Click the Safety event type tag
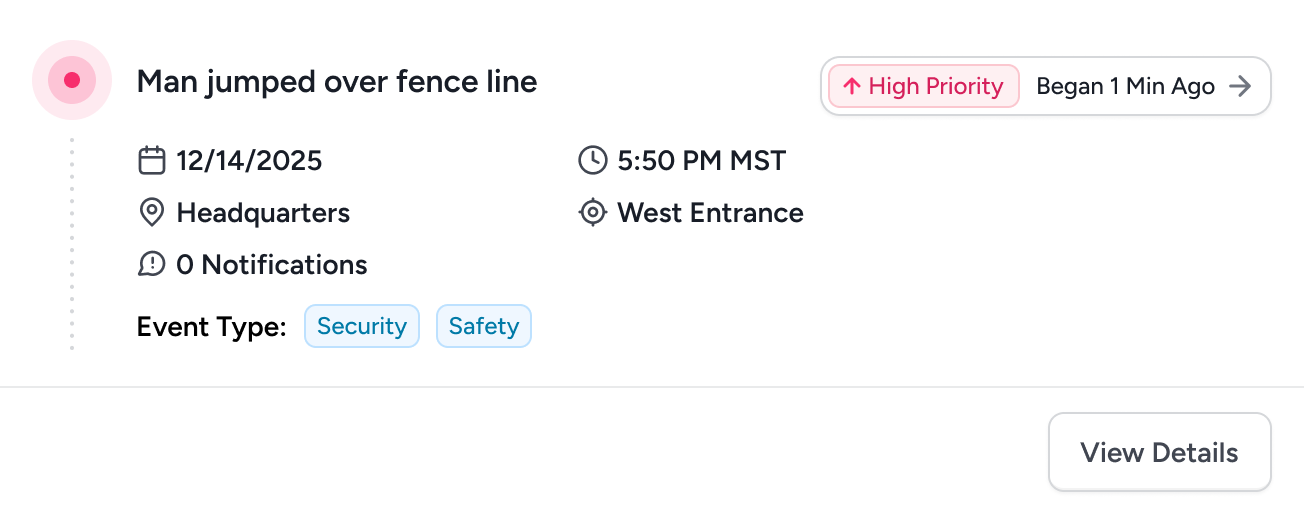Image resolution: width=1304 pixels, height=516 pixels. pos(484,326)
